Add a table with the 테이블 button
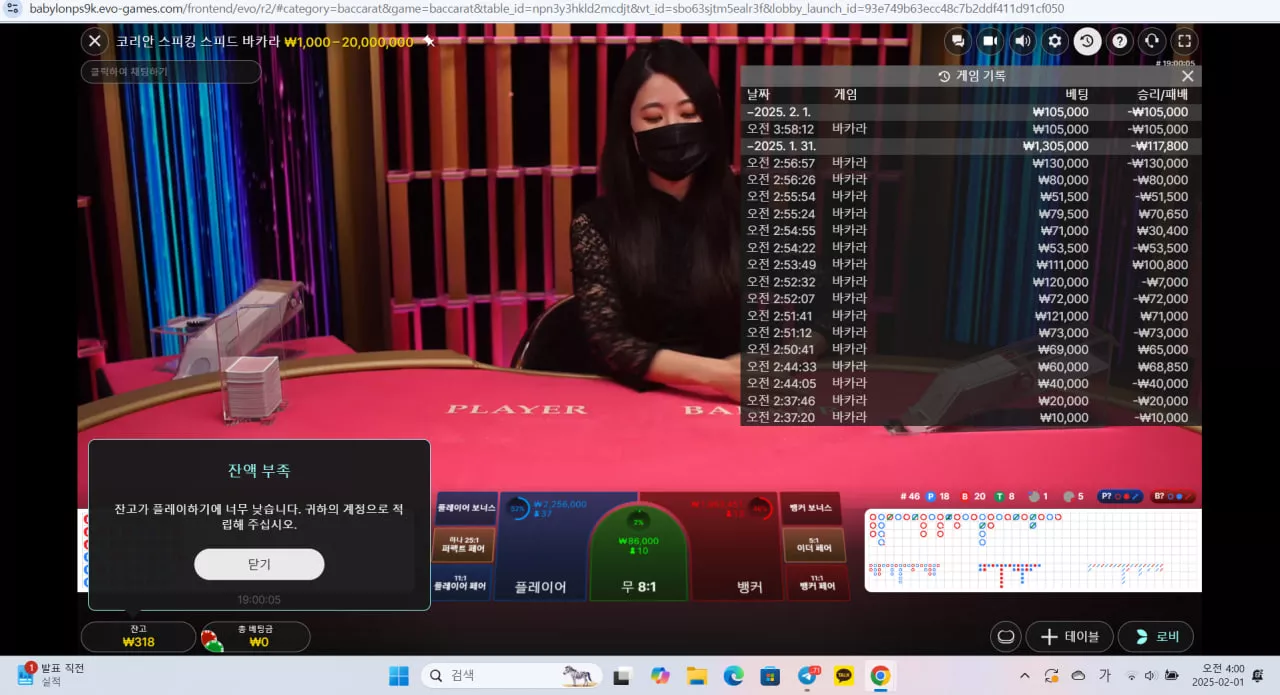Screen dimensions: 1280x695 [x=1070, y=637]
